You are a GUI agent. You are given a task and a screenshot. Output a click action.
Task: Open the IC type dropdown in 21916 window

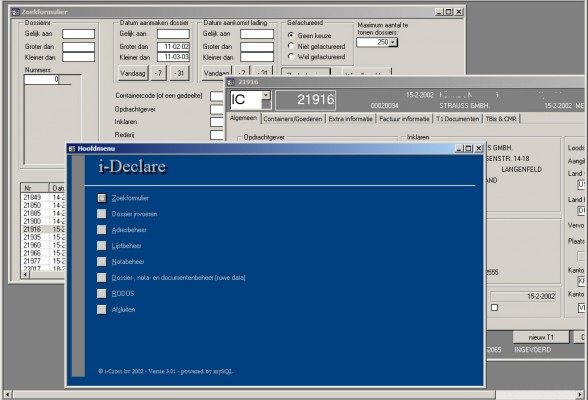[266, 96]
